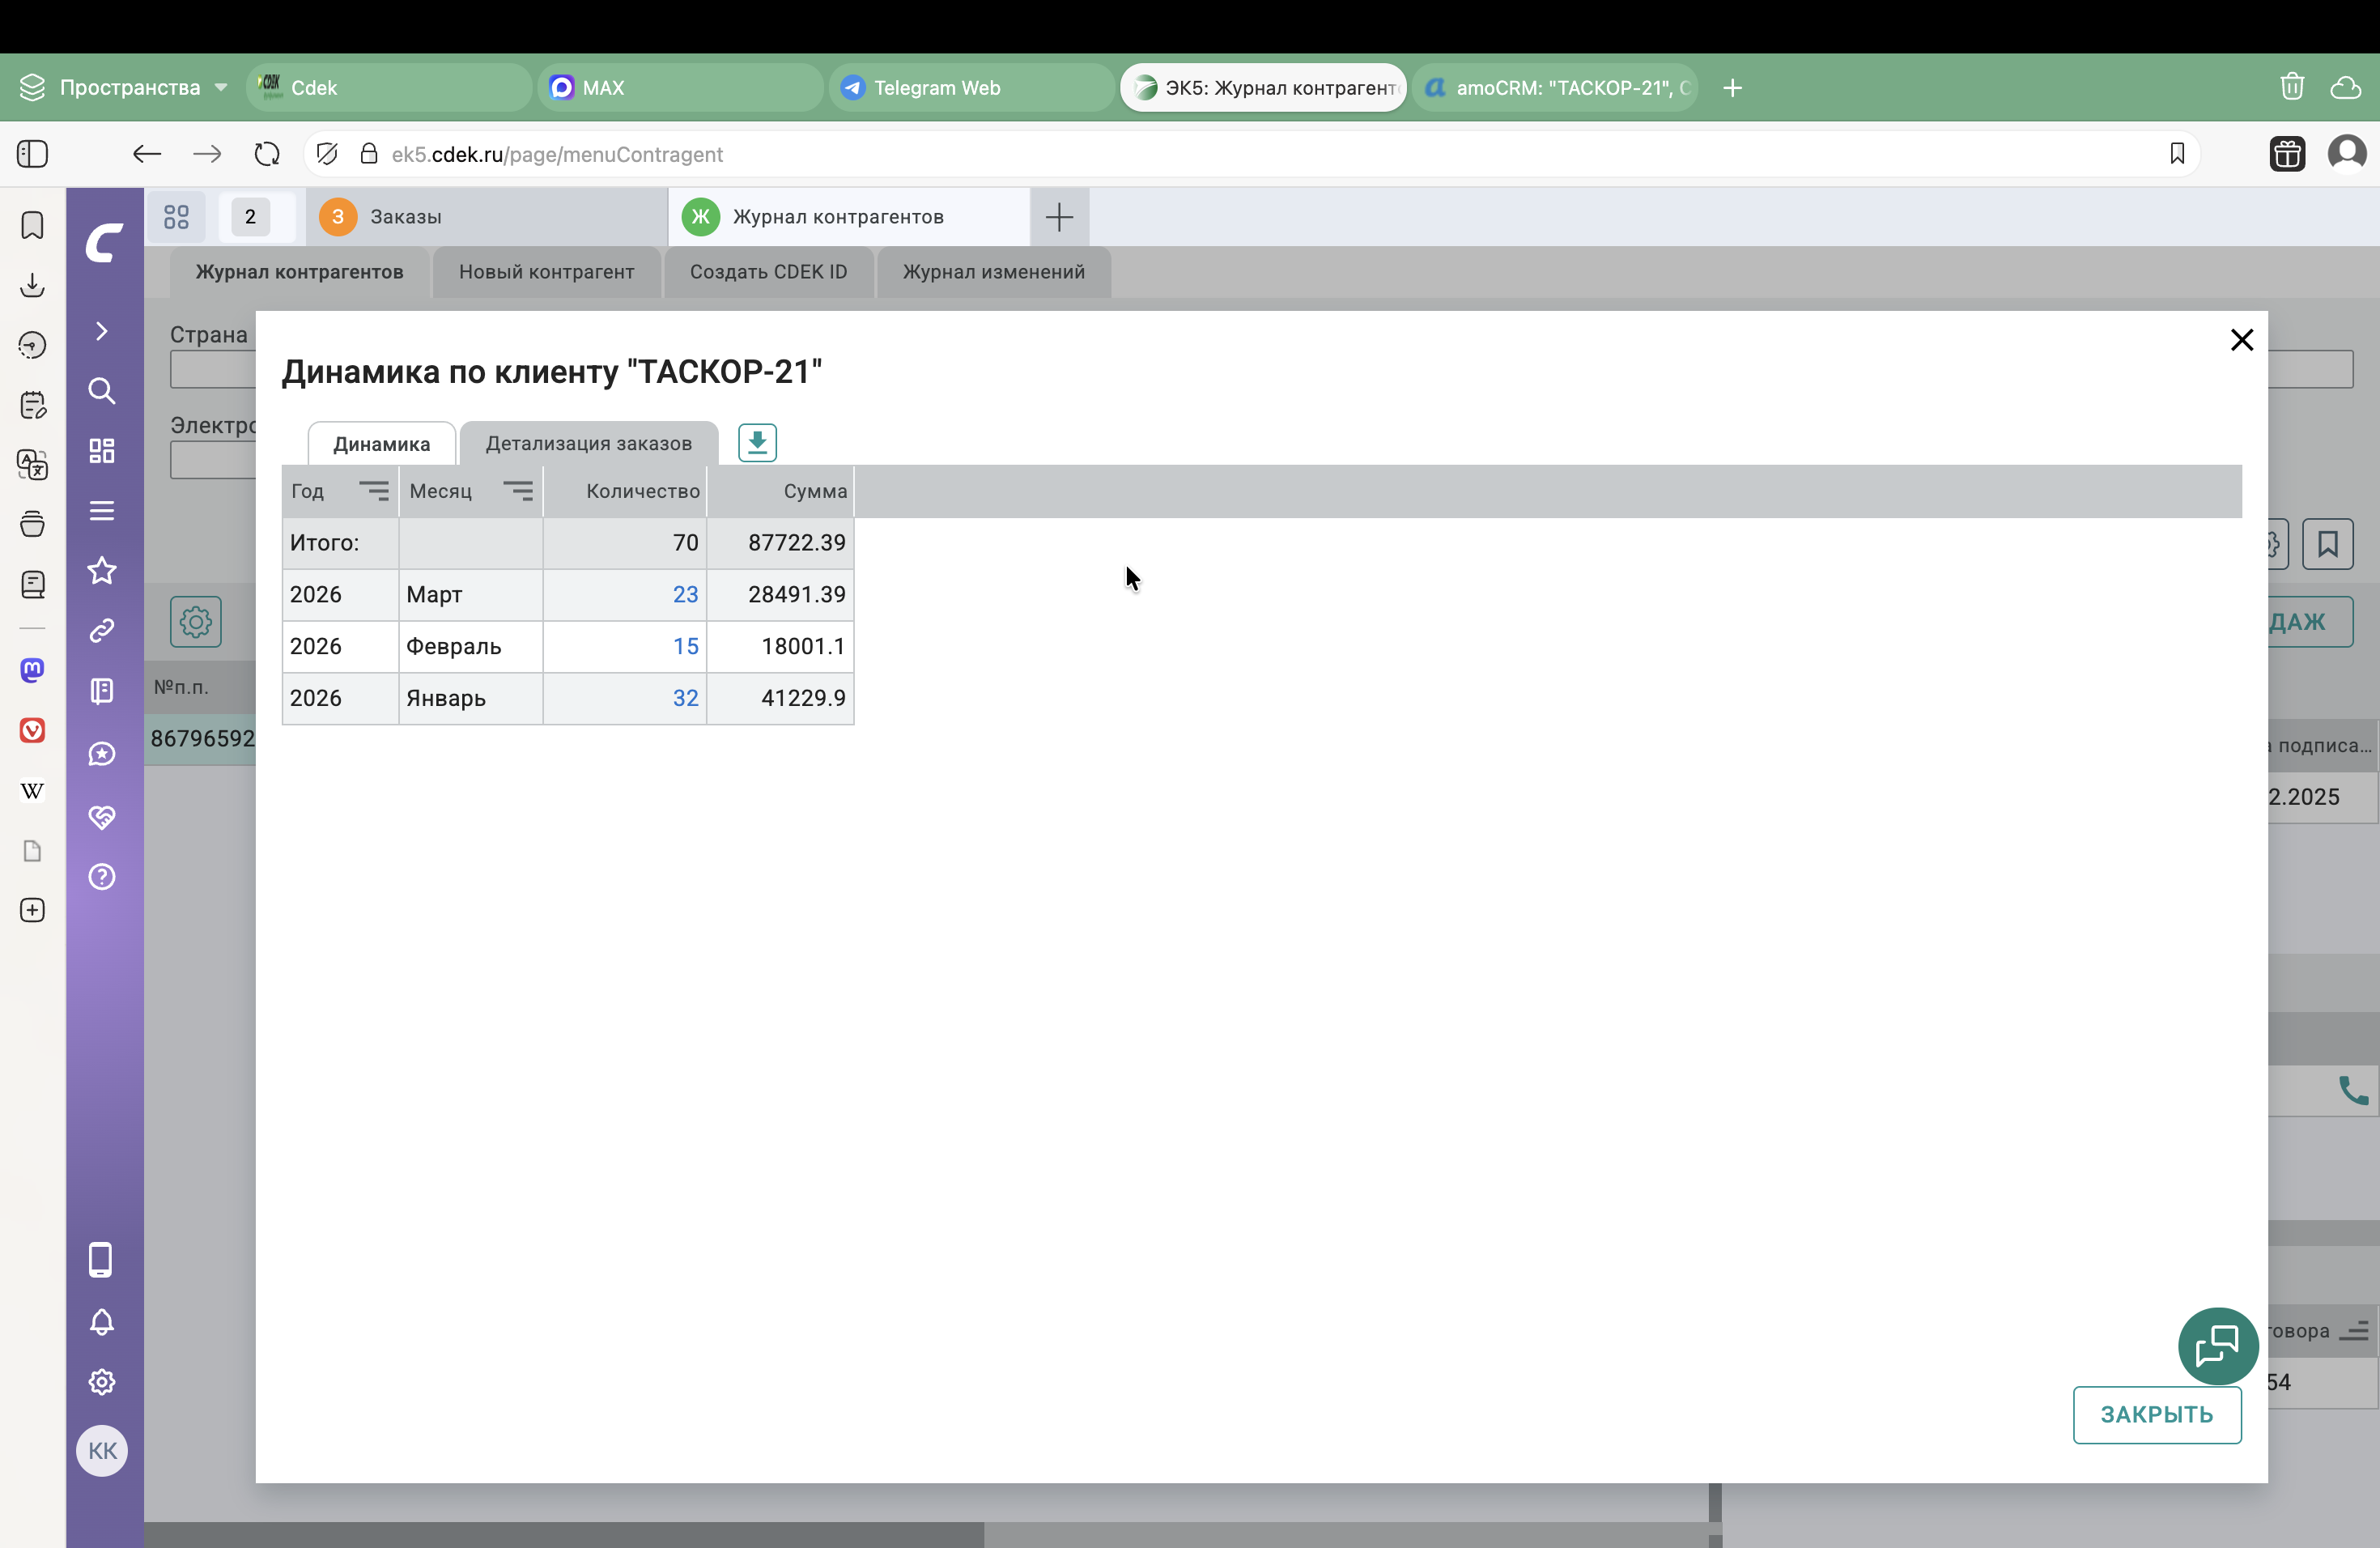Image resolution: width=2380 pixels, height=1548 pixels.
Task: Download the dynamics report via export icon
Action: [x=757, y=442]
